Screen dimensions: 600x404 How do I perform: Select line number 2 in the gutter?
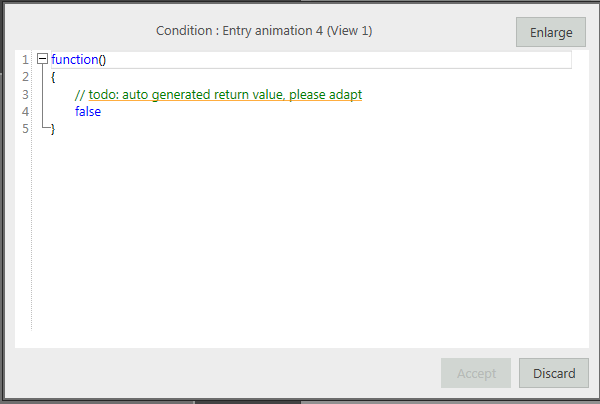point(25,77)
